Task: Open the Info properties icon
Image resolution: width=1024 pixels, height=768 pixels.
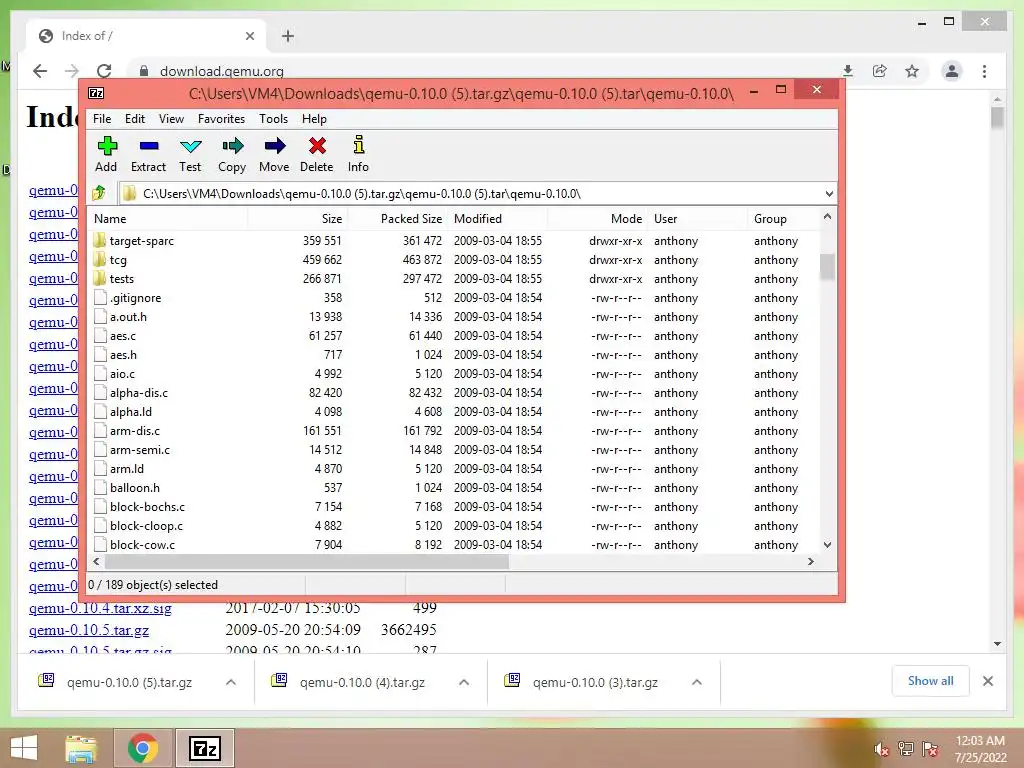Action: [359, 144]
